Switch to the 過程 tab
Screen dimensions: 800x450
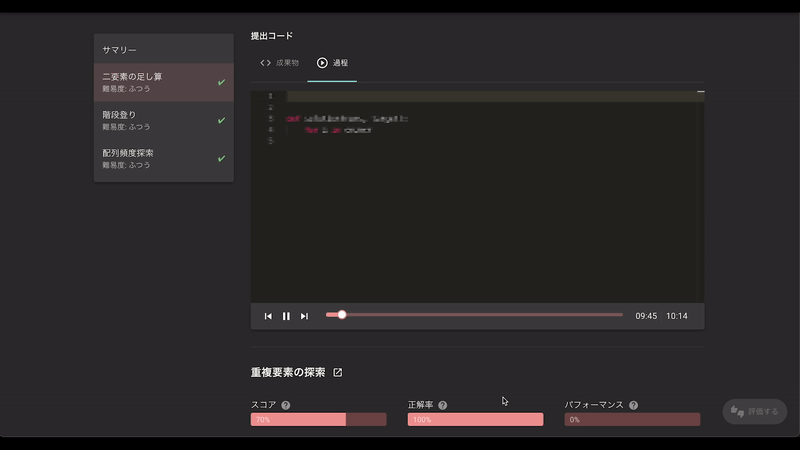point(332,63)
